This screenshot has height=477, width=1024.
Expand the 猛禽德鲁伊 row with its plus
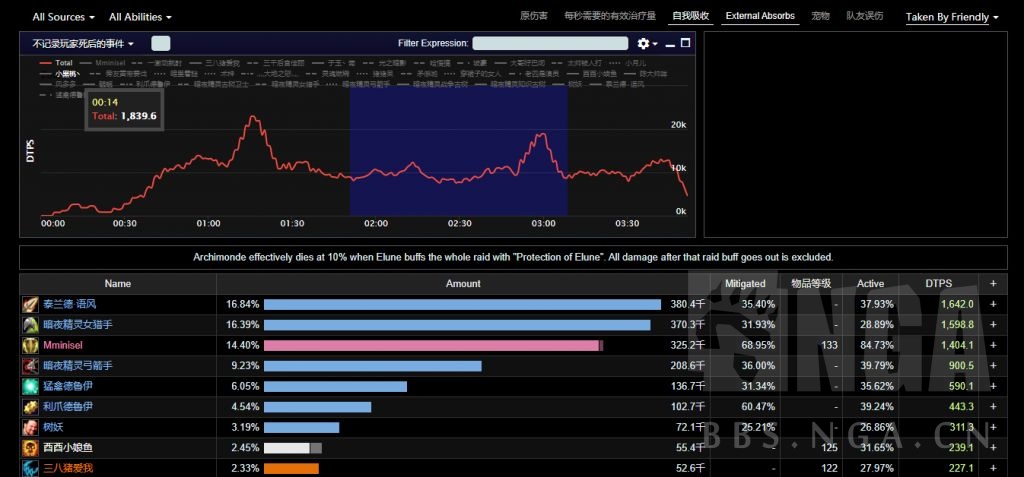[x=993, y=386]
